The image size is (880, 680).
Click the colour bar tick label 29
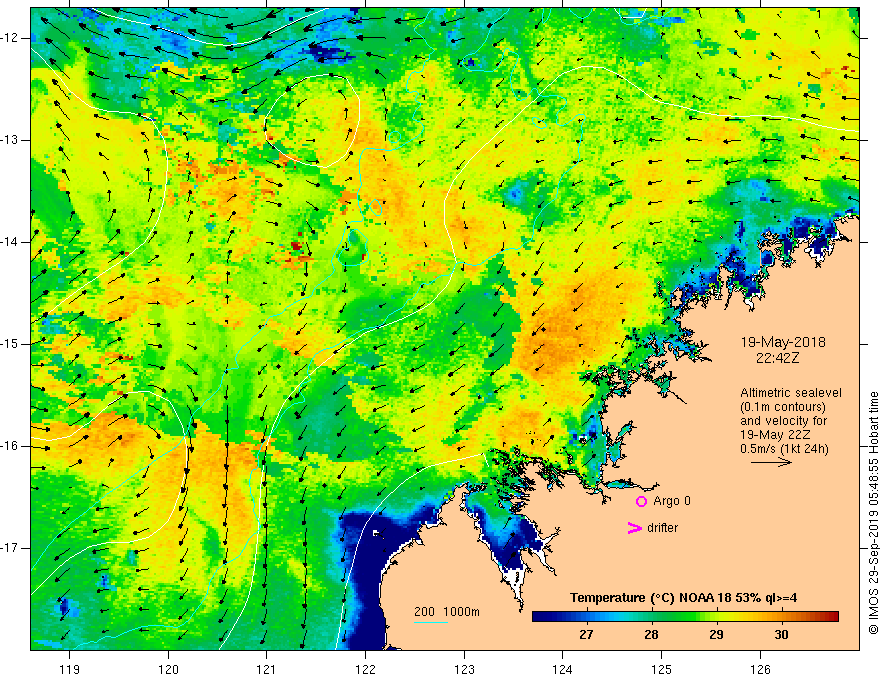[716, 635]
